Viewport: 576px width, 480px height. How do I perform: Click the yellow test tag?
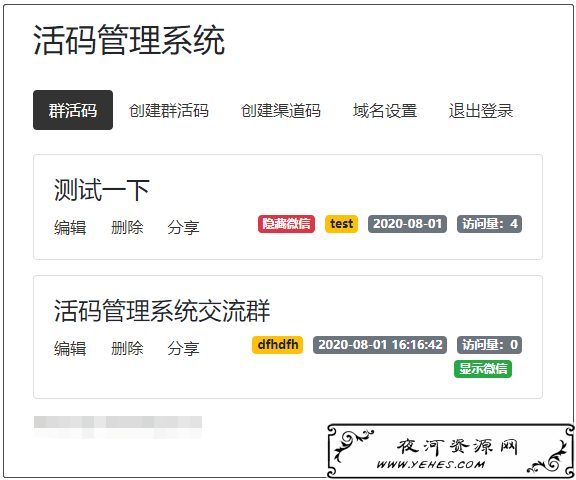coord(341,224)
